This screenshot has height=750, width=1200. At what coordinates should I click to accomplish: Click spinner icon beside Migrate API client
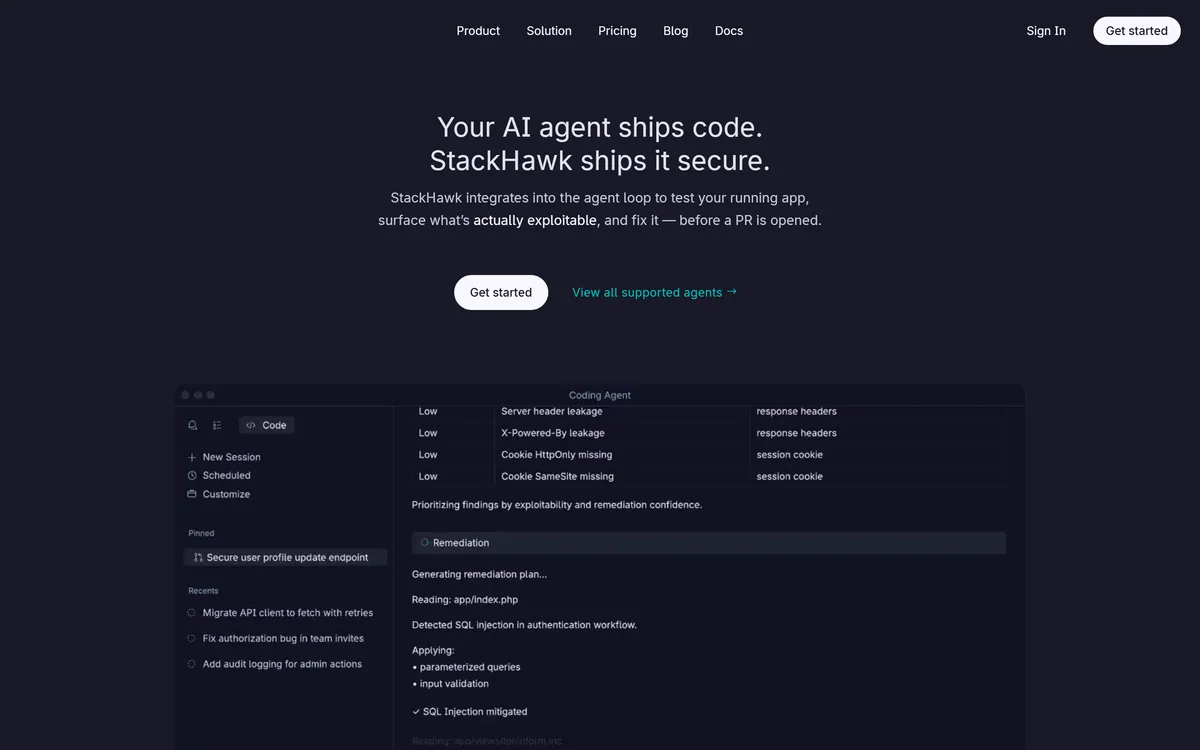tap(192, 613)
